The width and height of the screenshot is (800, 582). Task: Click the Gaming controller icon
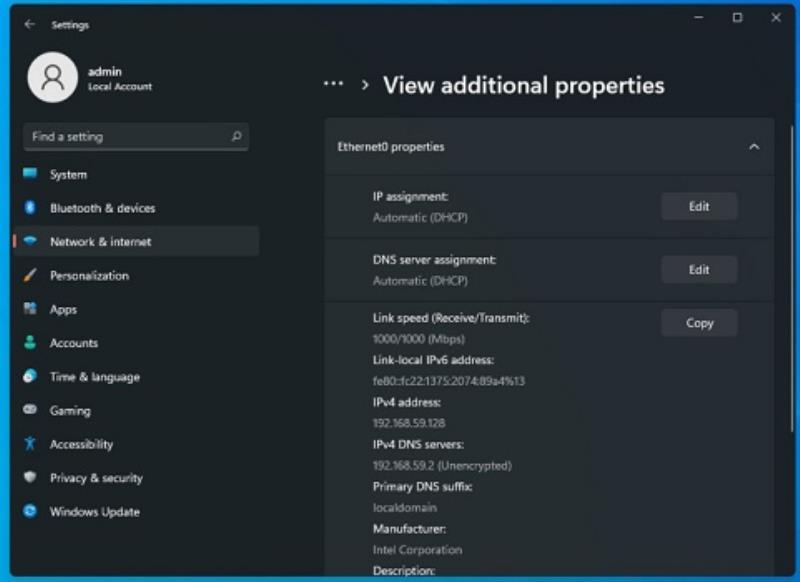point(30,410)
